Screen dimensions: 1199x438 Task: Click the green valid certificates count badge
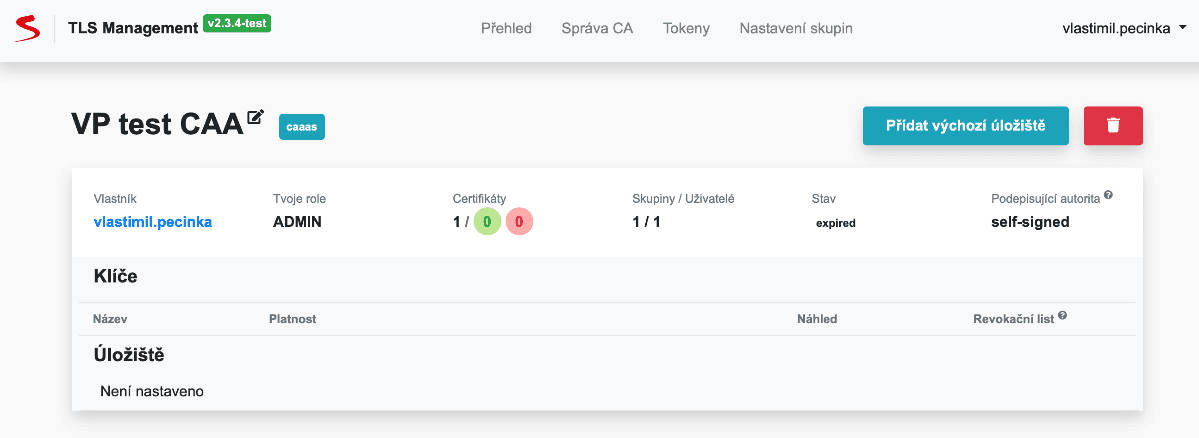click(487, 222)
